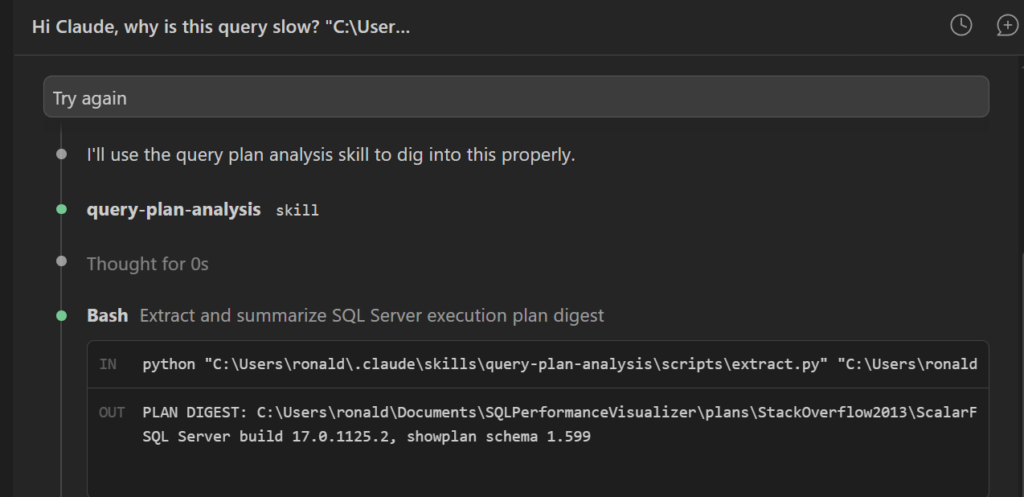Open the conversation title Hi Claude header

click(221, 27)
